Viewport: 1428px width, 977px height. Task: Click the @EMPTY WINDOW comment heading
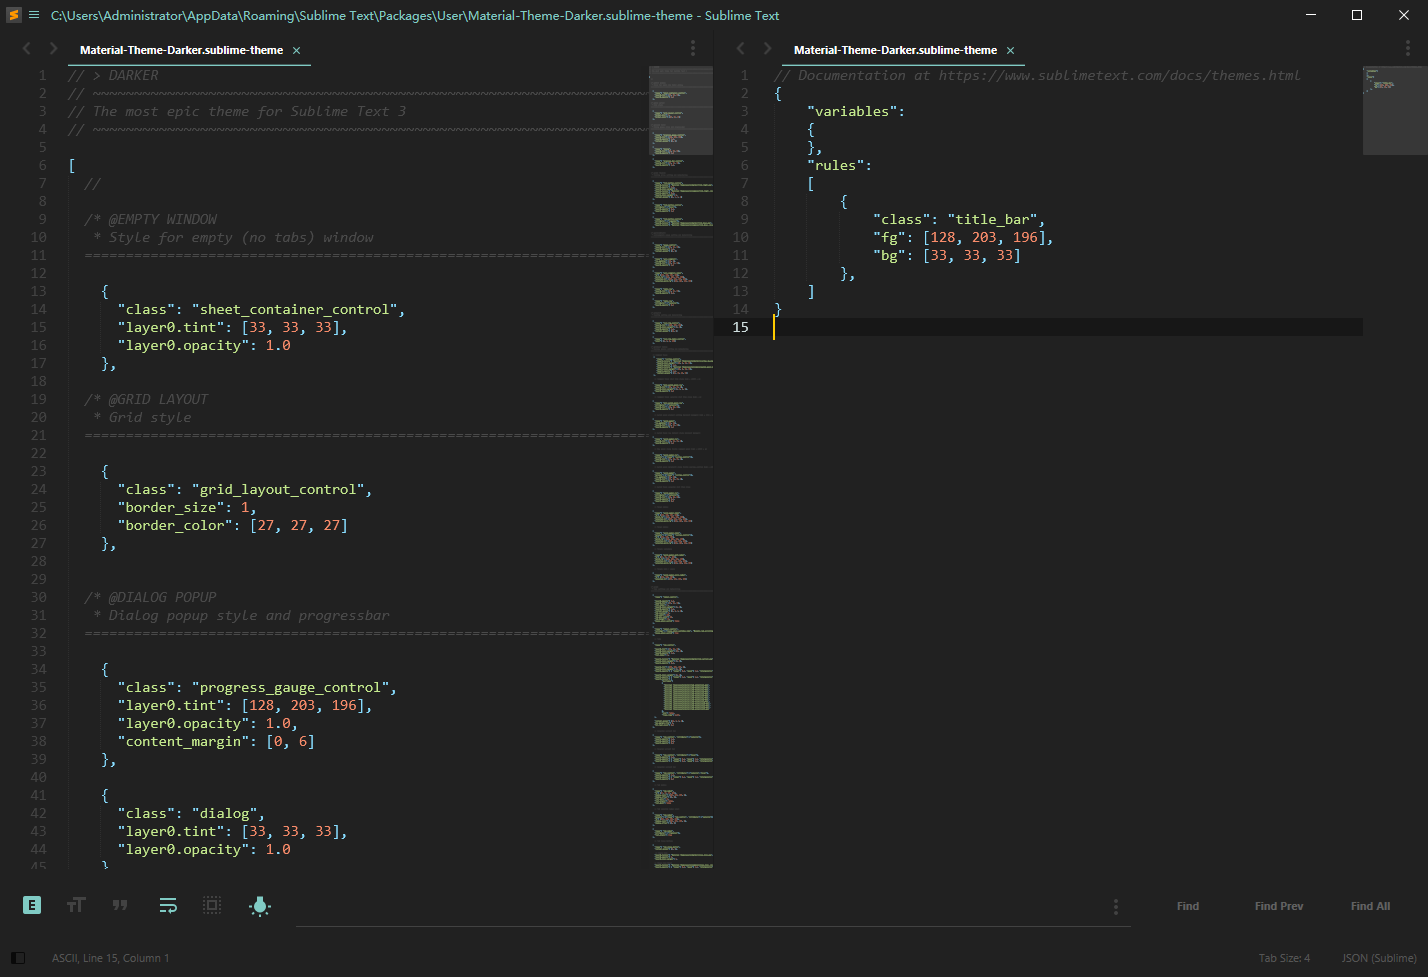pos(151,219)
